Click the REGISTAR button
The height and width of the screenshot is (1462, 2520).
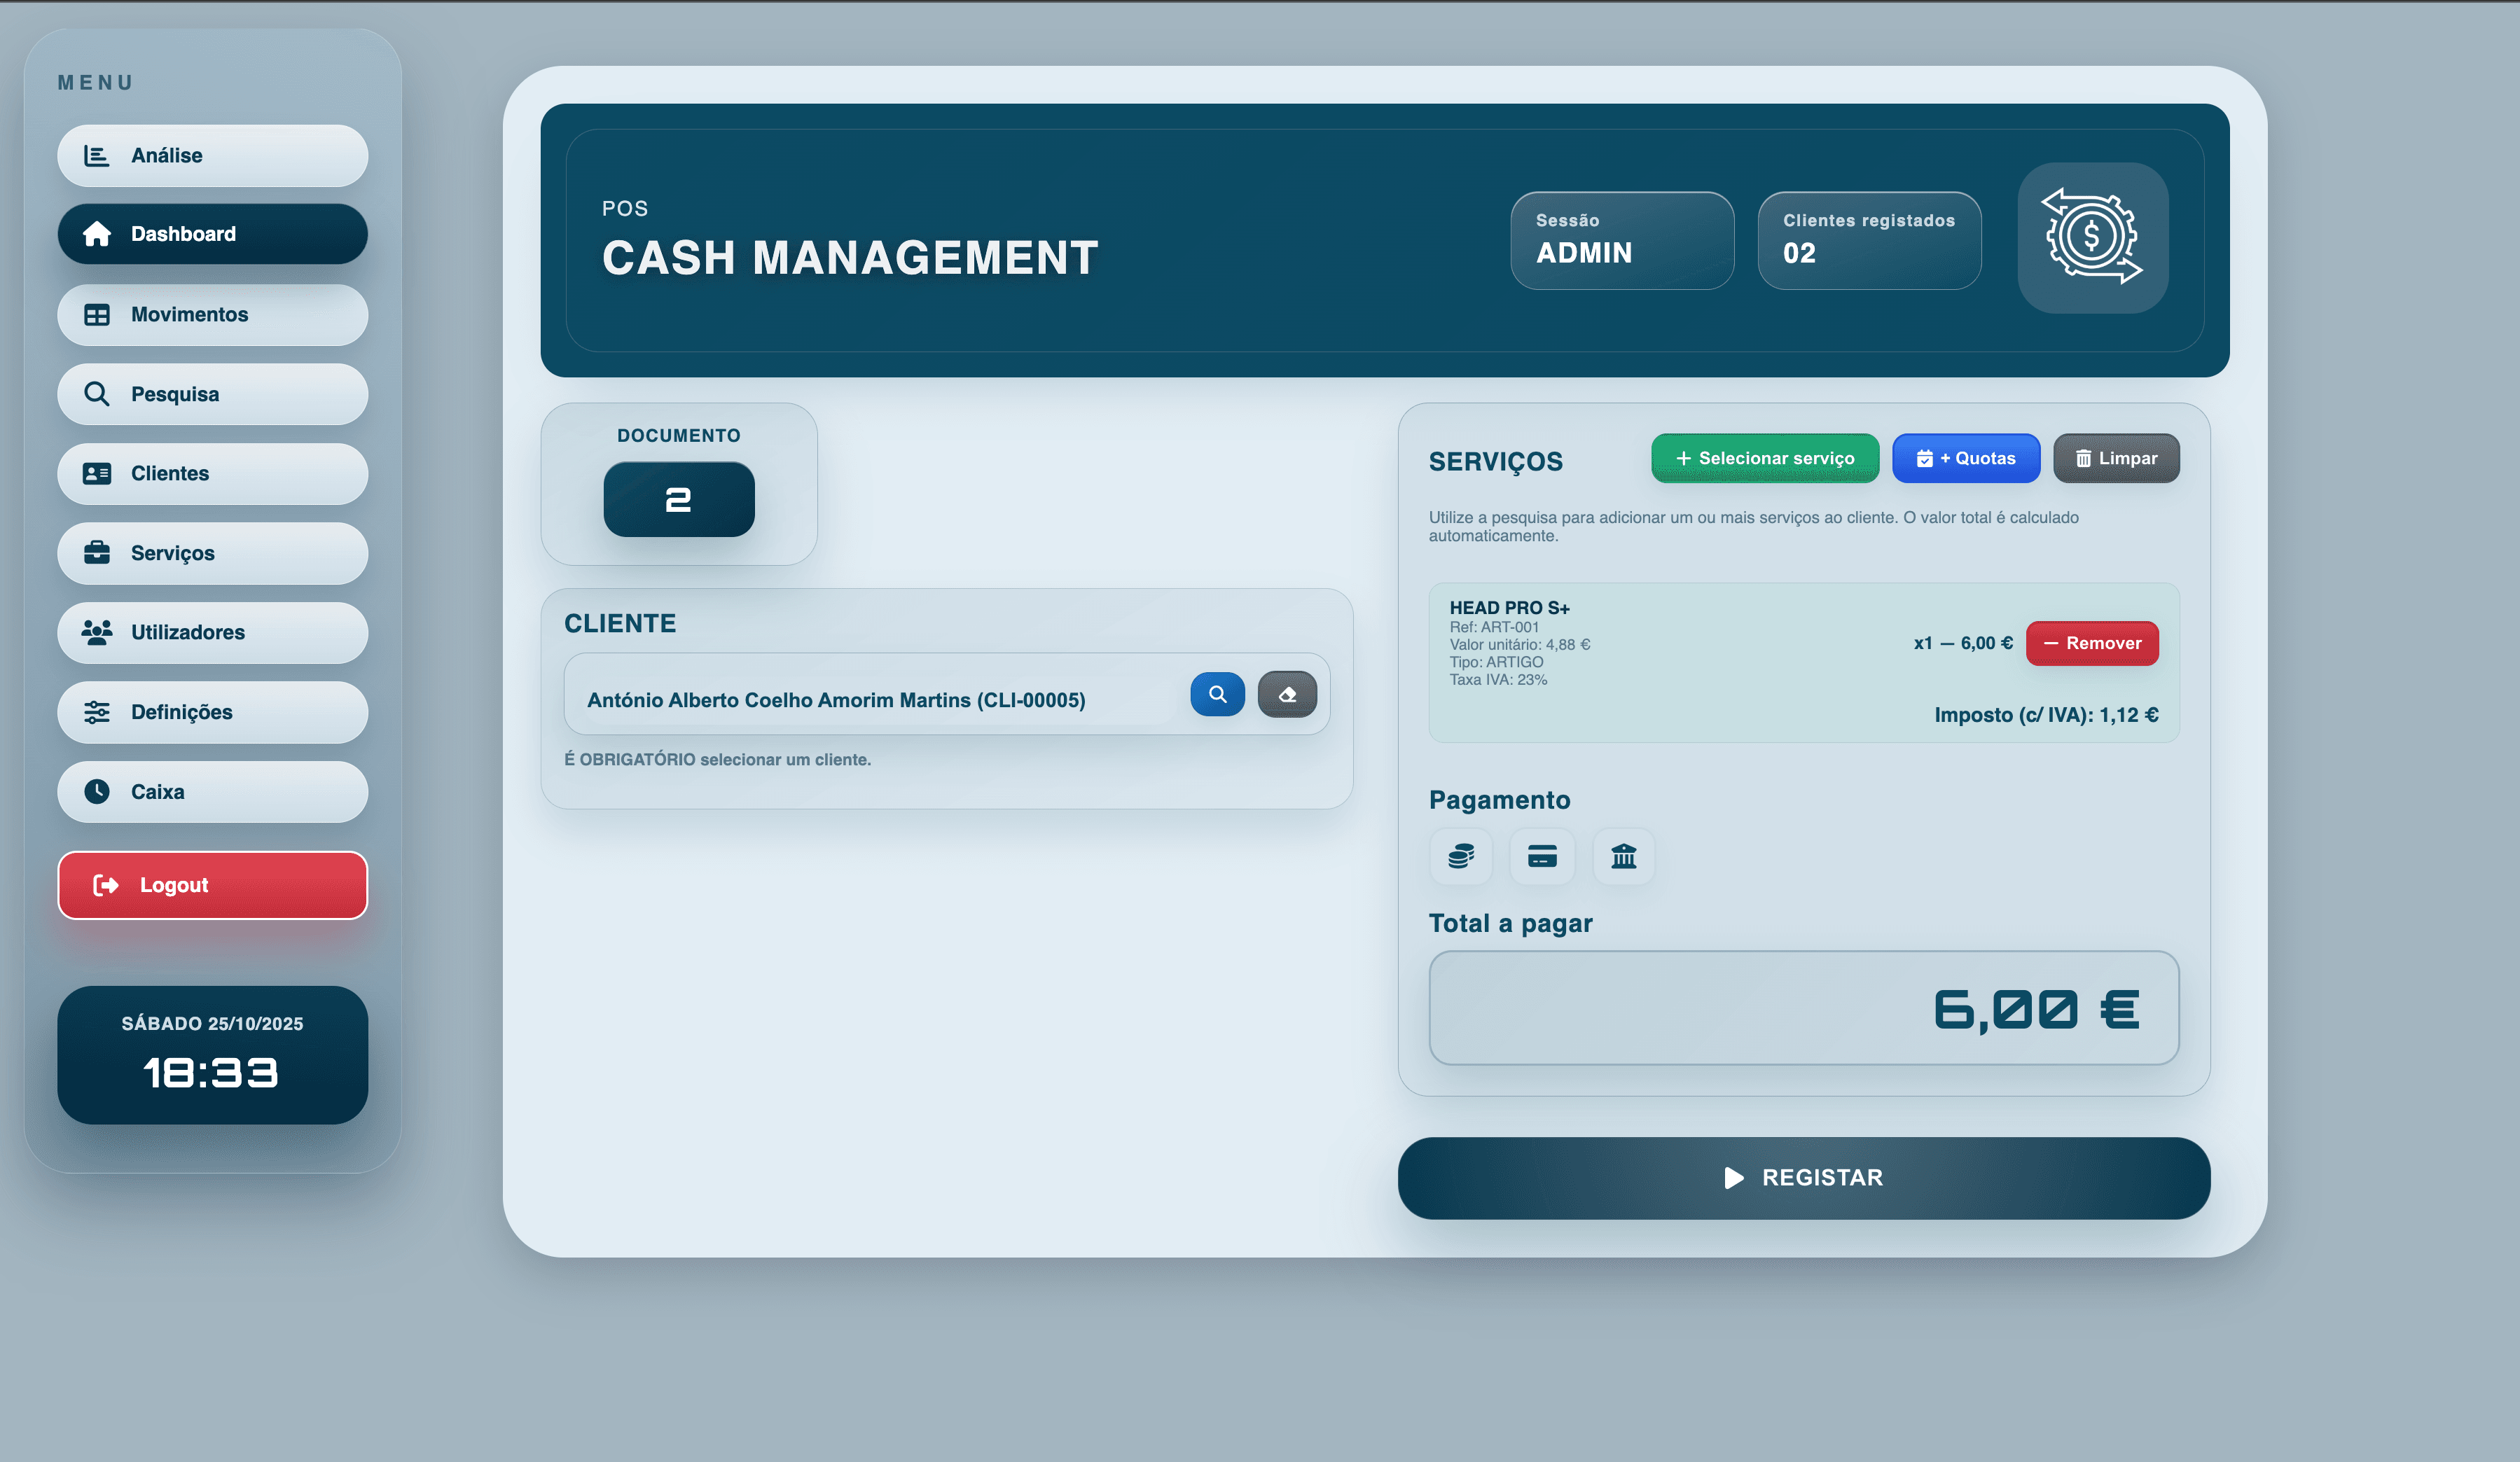pyautogui.click(x=1803, y=1178)
